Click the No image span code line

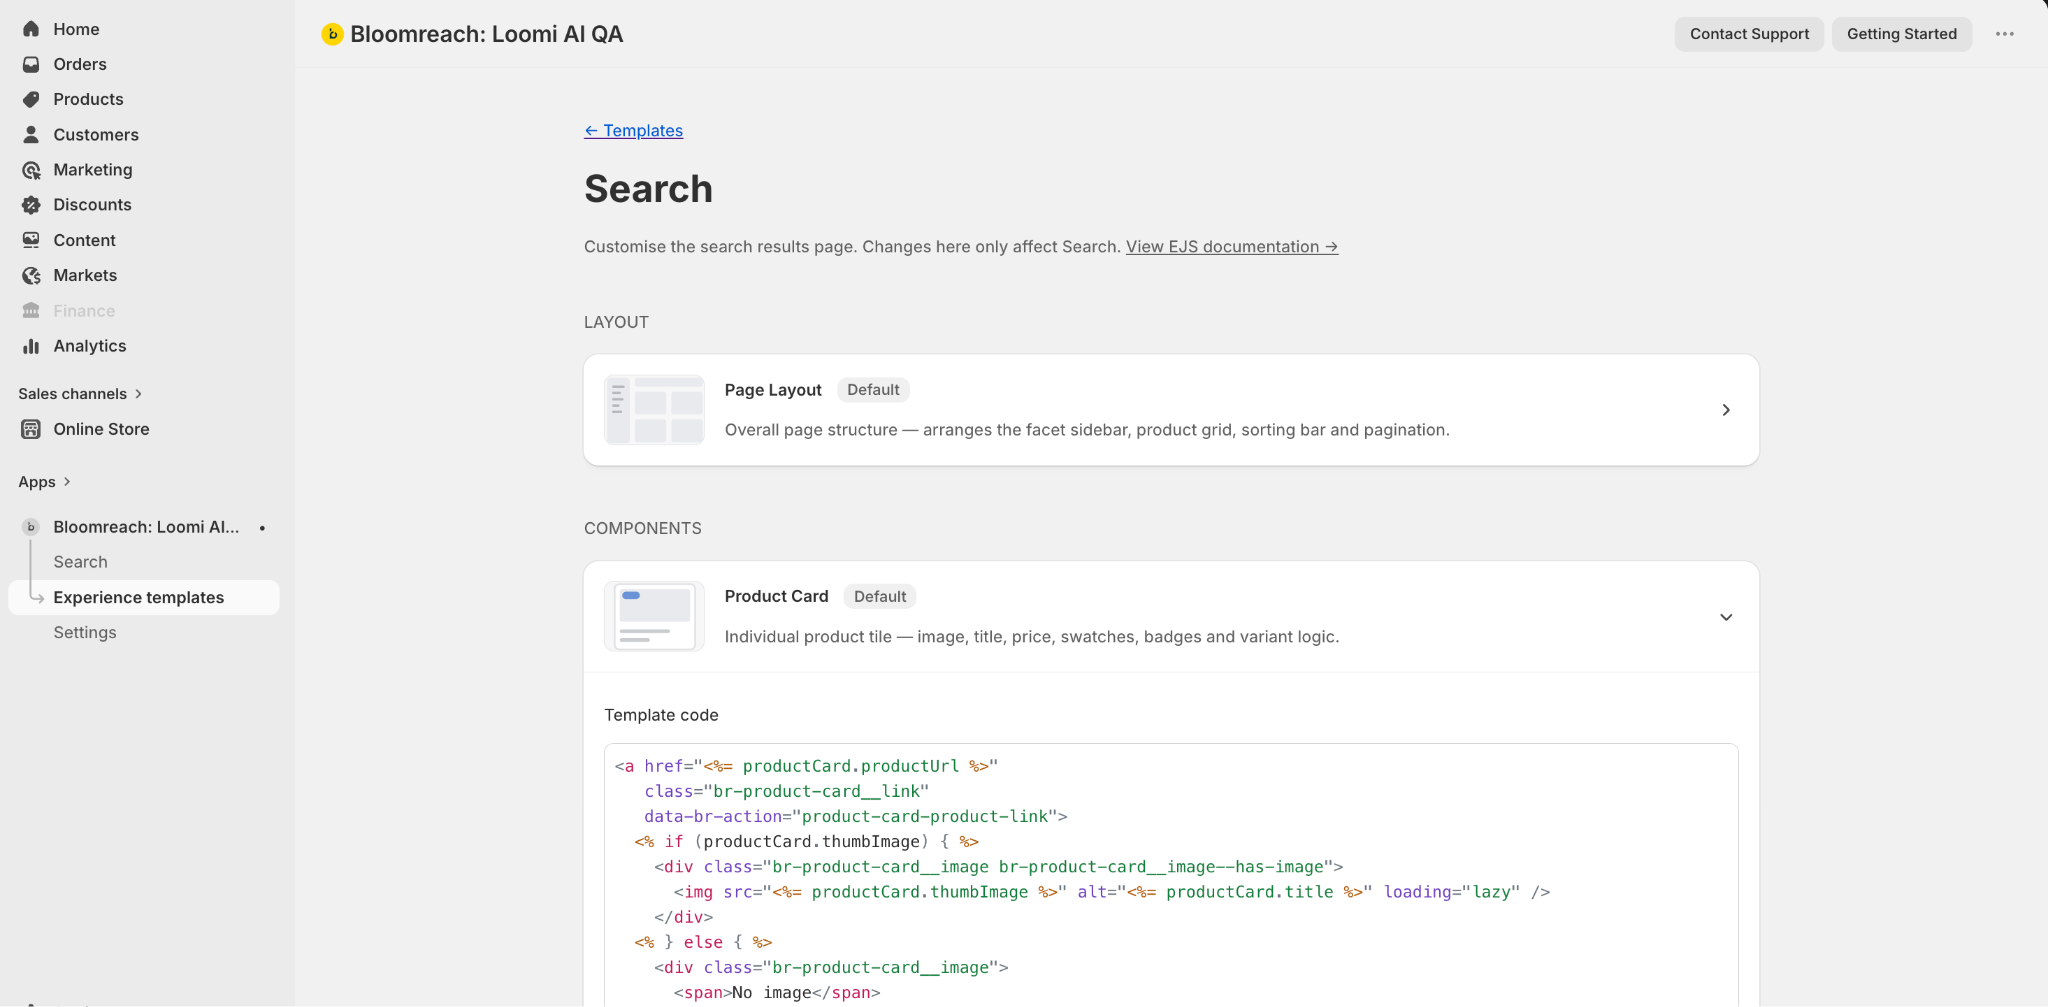(x=776, y=993)
